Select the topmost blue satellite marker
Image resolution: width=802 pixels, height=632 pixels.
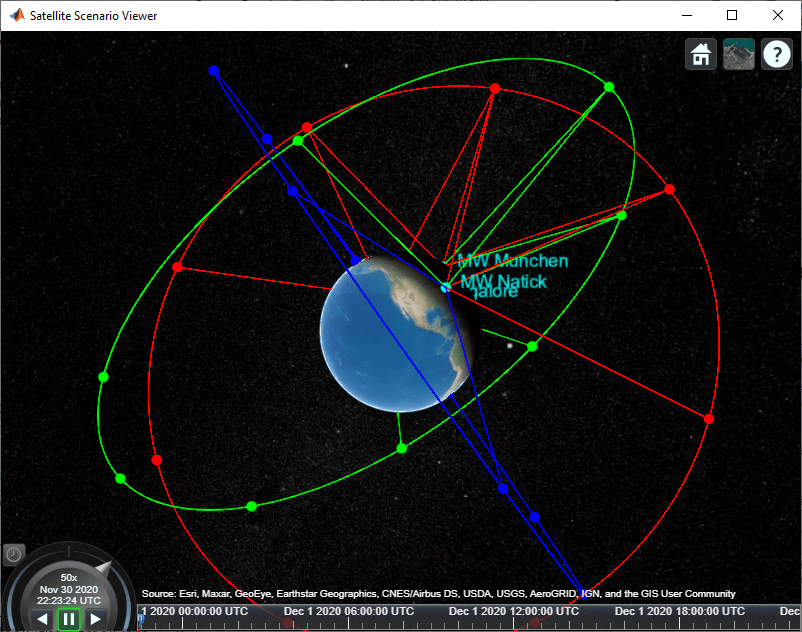(x=214, y=71)
